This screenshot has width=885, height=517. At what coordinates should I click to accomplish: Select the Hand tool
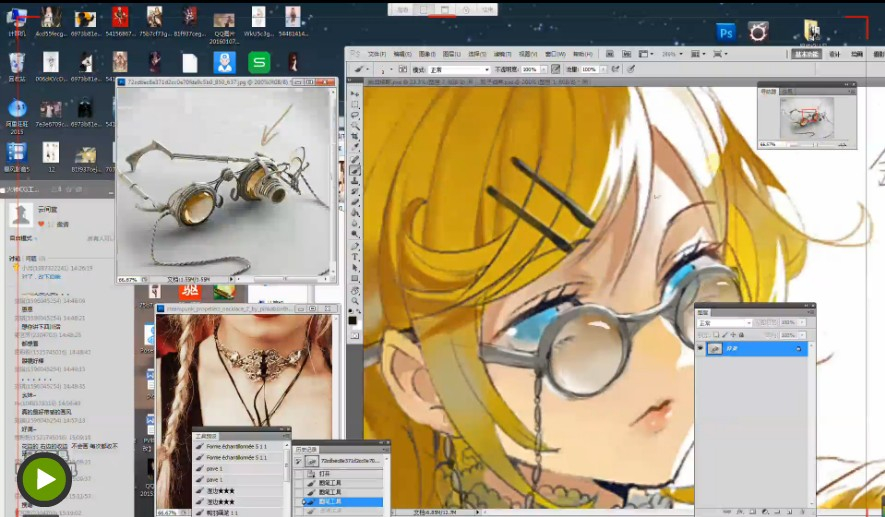click(355, 290)
